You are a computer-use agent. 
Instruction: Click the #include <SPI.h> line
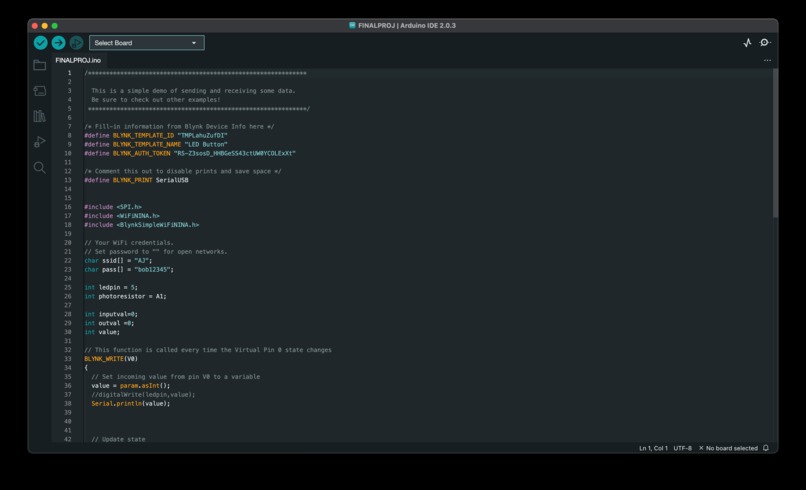tap(113, 207)
